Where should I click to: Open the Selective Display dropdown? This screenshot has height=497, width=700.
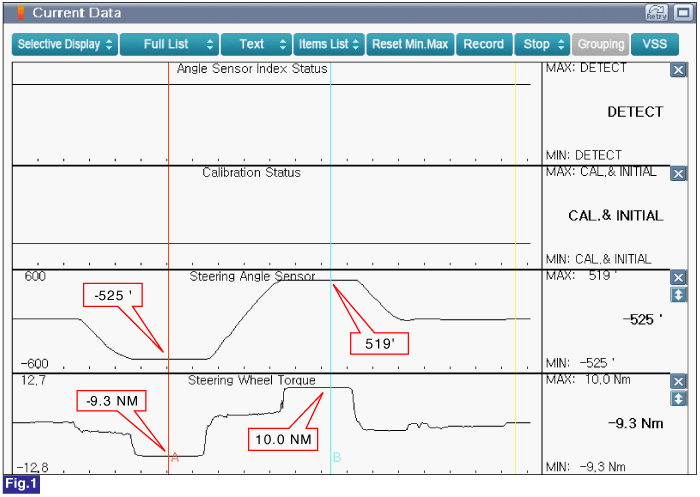click(65, 44)
